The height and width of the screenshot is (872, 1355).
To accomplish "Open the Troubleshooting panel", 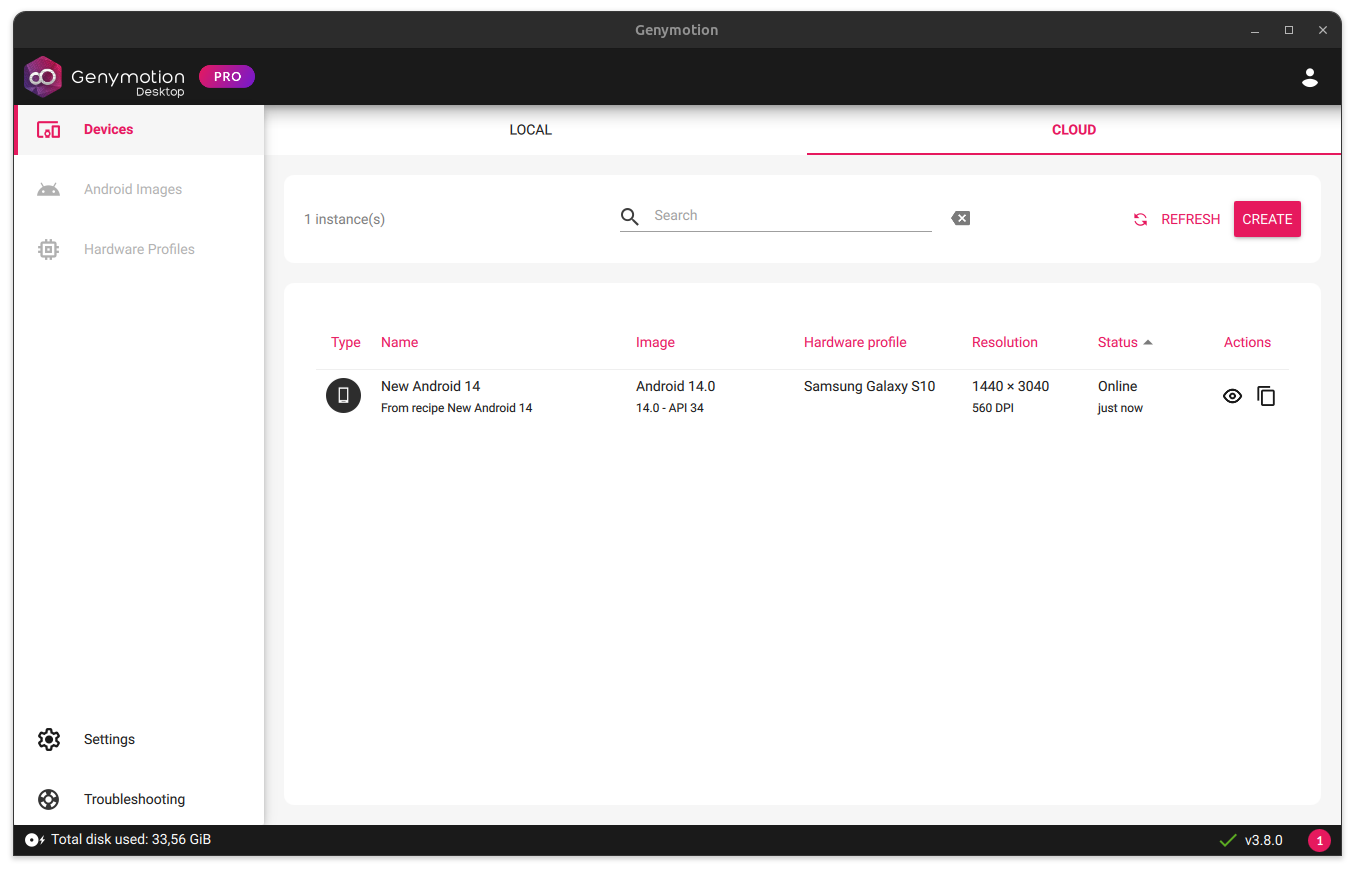I will tap(134, 799).
